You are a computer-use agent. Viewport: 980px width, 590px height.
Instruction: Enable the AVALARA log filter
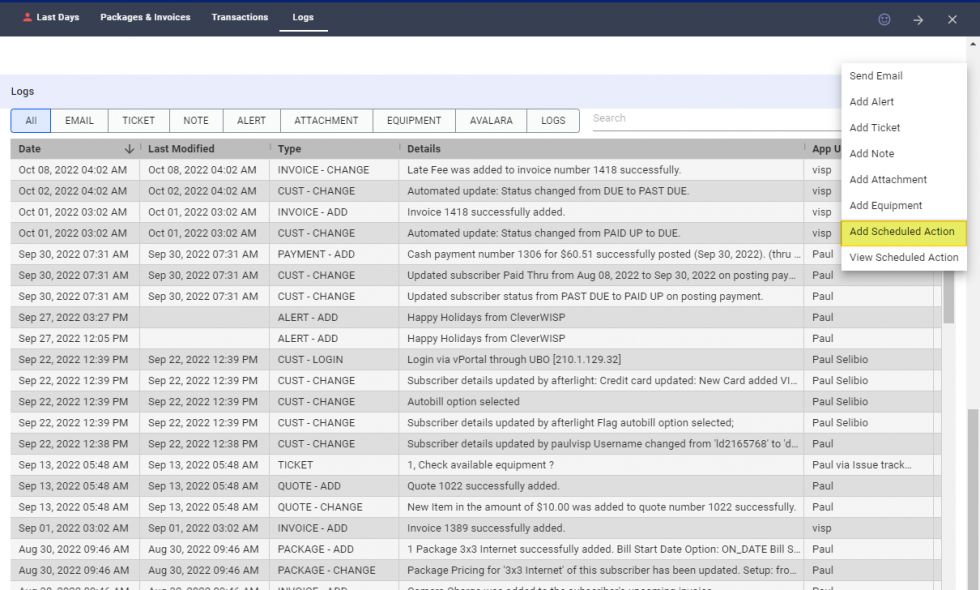click(x=490, y=120)
